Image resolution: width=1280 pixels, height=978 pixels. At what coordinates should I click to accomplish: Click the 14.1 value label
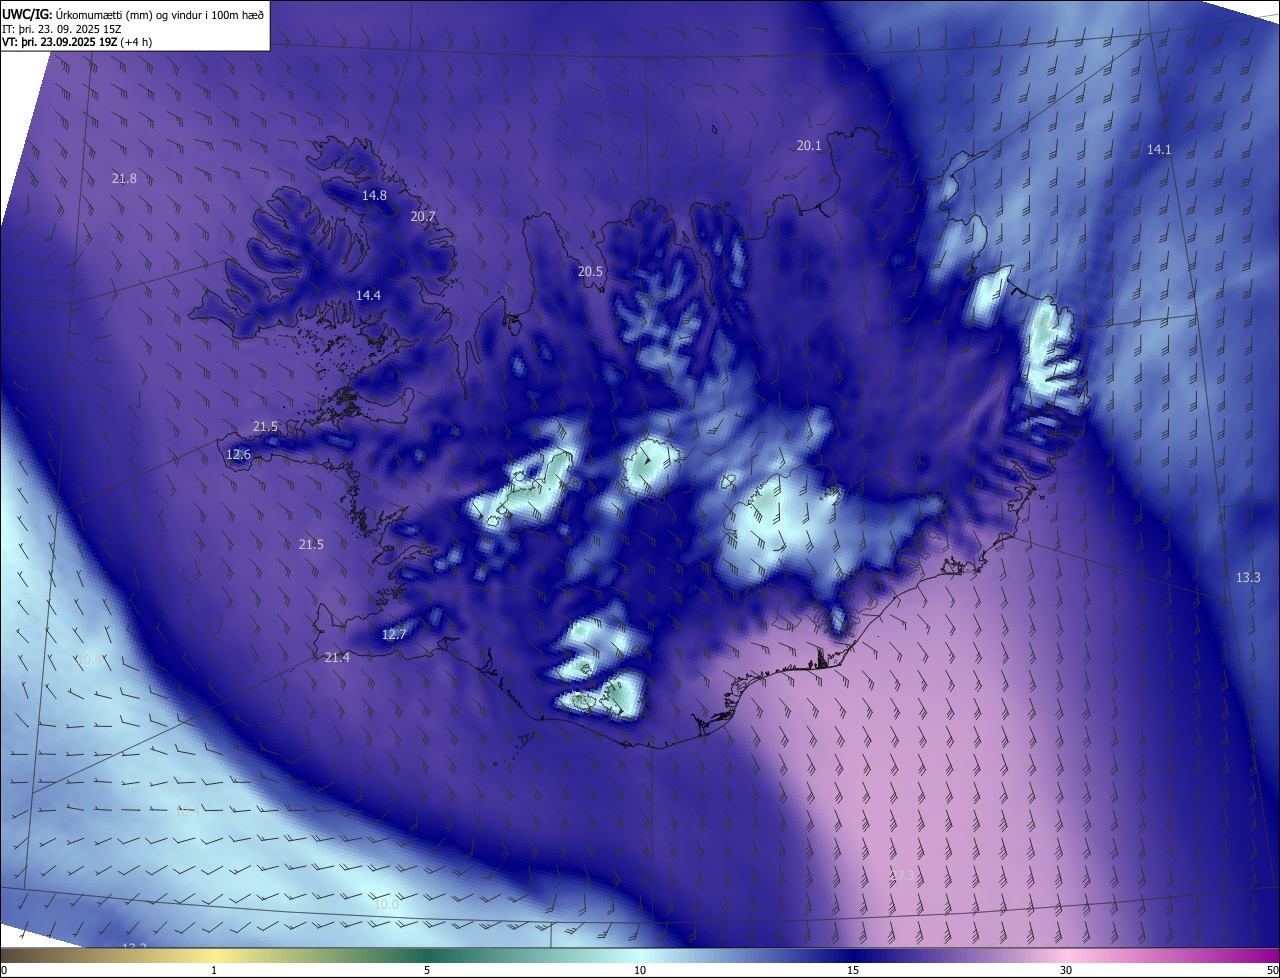pos(1158,149)
